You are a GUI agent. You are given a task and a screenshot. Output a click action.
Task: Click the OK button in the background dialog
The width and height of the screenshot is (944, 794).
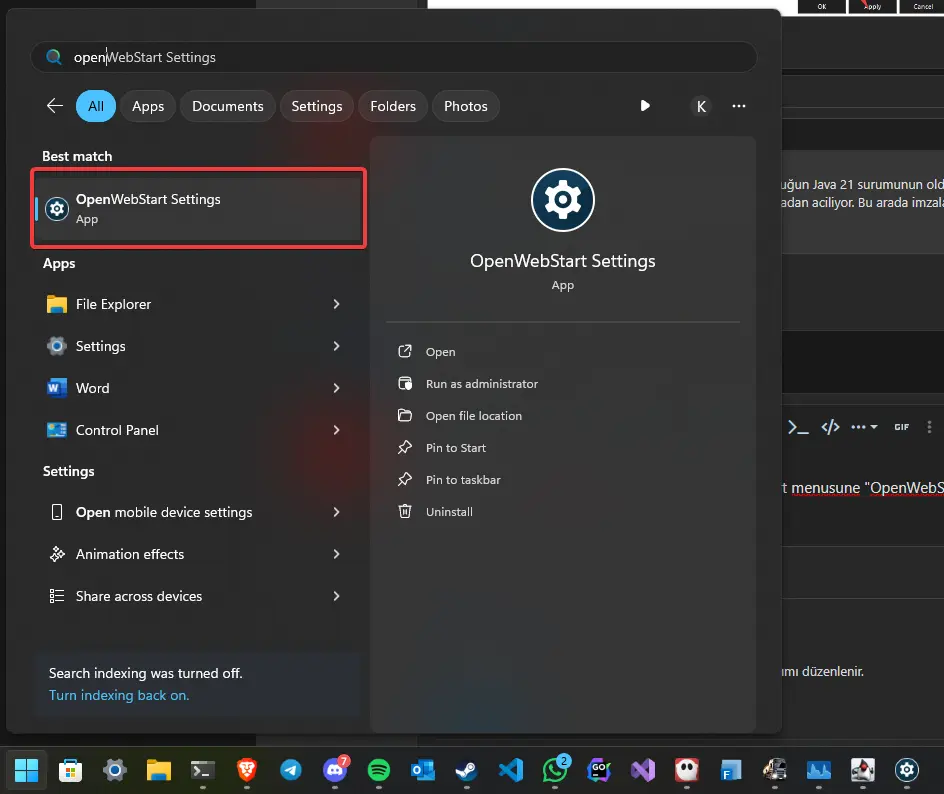click(x=822, y=7)
